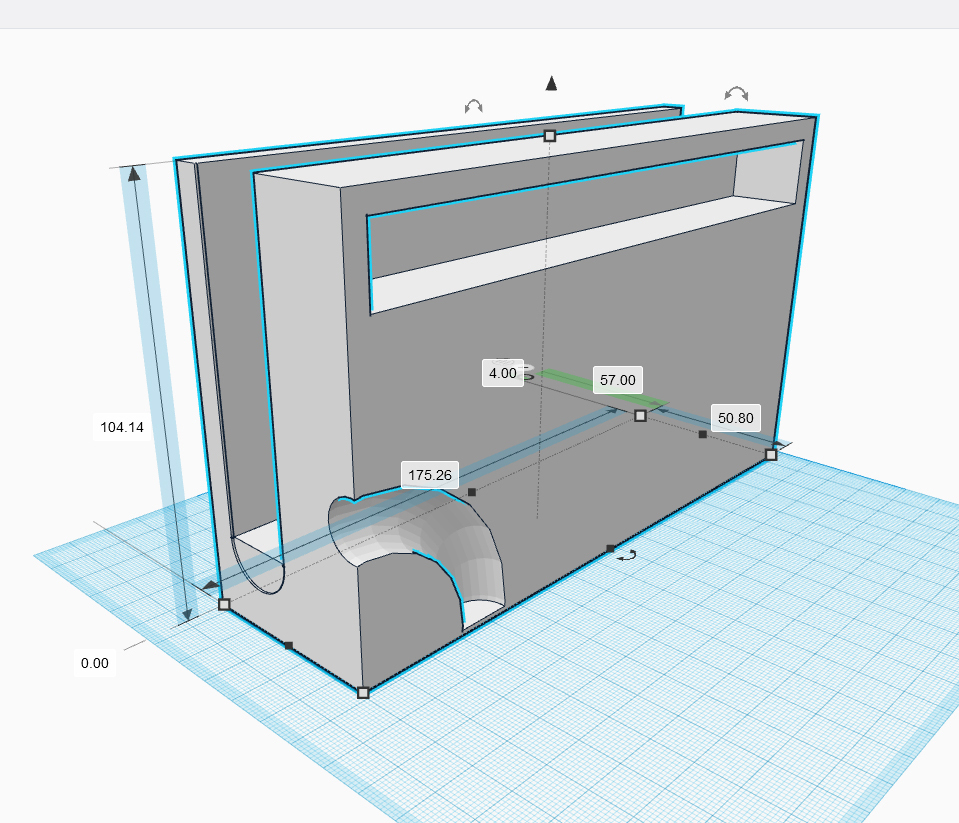Edit the 104.14 height dimension value
The width and height of the screenshot is (959, 823).
point(122,427)
